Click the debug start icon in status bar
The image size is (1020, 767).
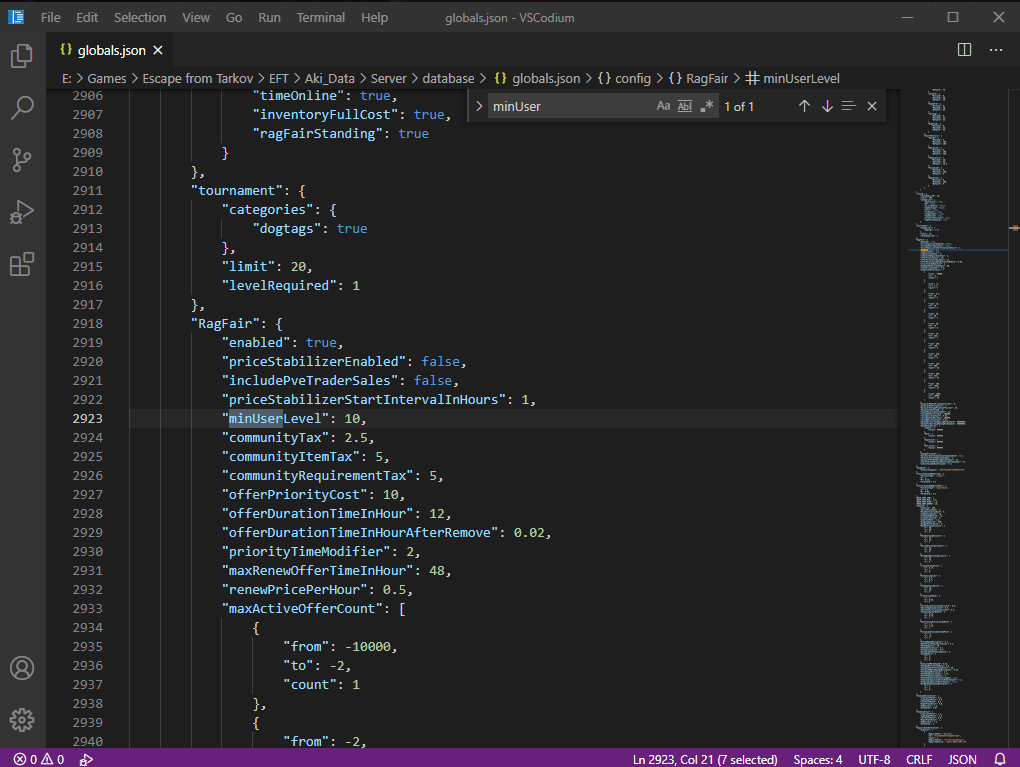(x=85, y=759)
